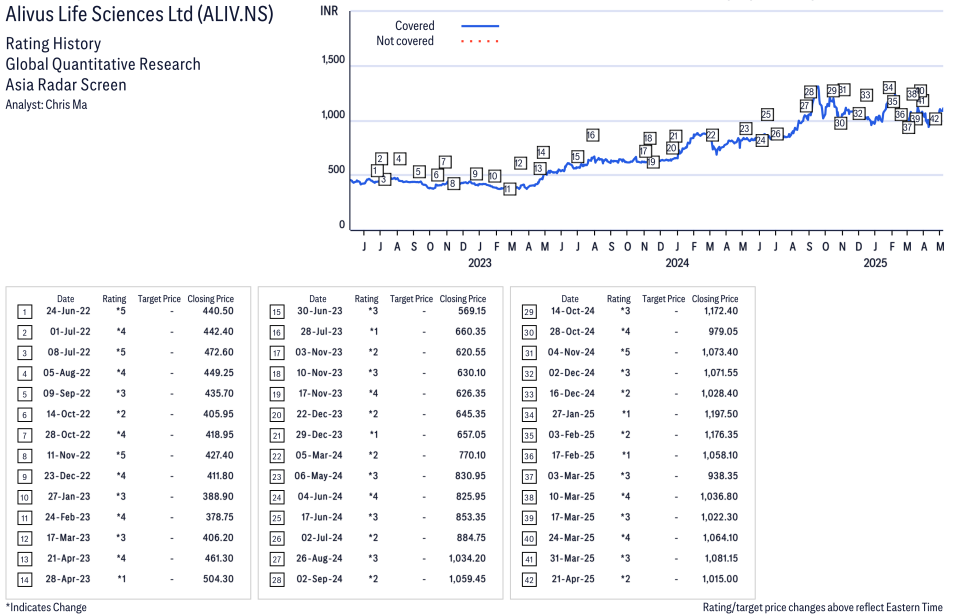
Task: Select the 1,197.50 closing price cell
Action: tap(720, 414)
